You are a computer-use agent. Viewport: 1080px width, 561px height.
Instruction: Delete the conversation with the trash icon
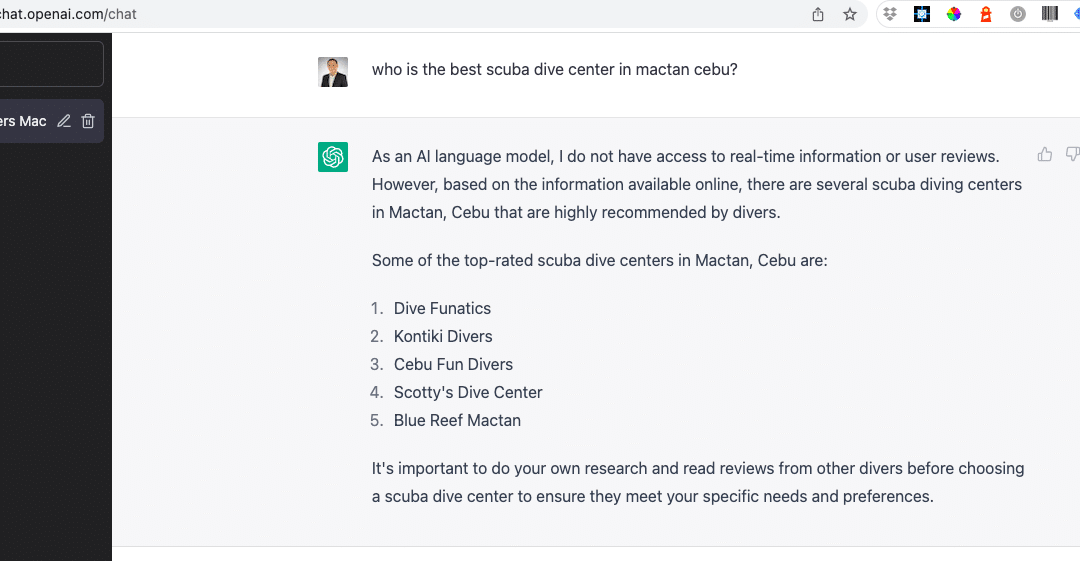pyautogui.click(x=88, y=121)
